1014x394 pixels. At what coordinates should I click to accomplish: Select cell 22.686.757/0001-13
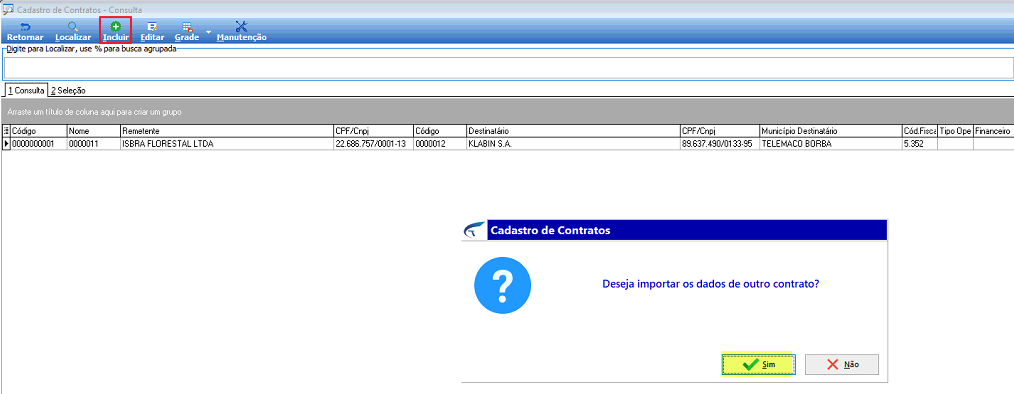tap(373, 143)
